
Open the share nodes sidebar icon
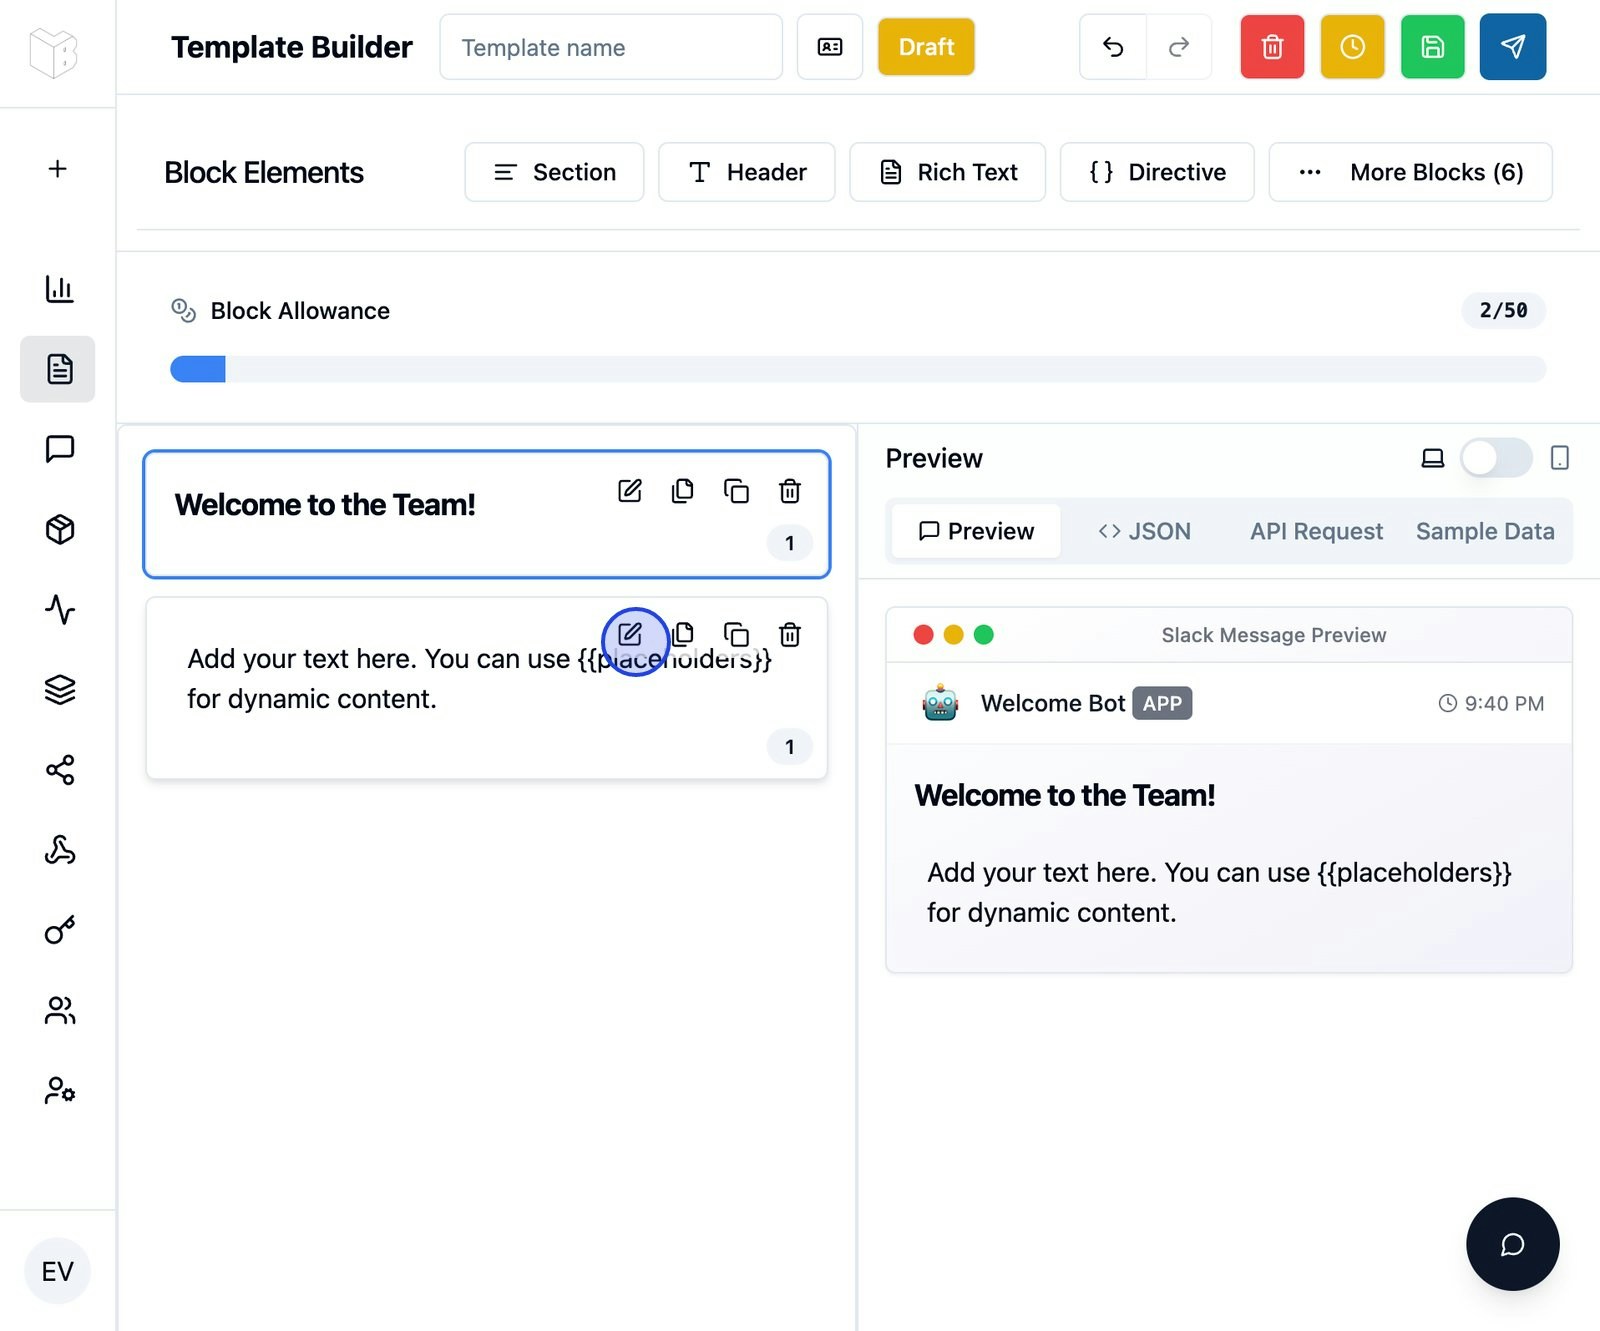[x=60, y=769]
